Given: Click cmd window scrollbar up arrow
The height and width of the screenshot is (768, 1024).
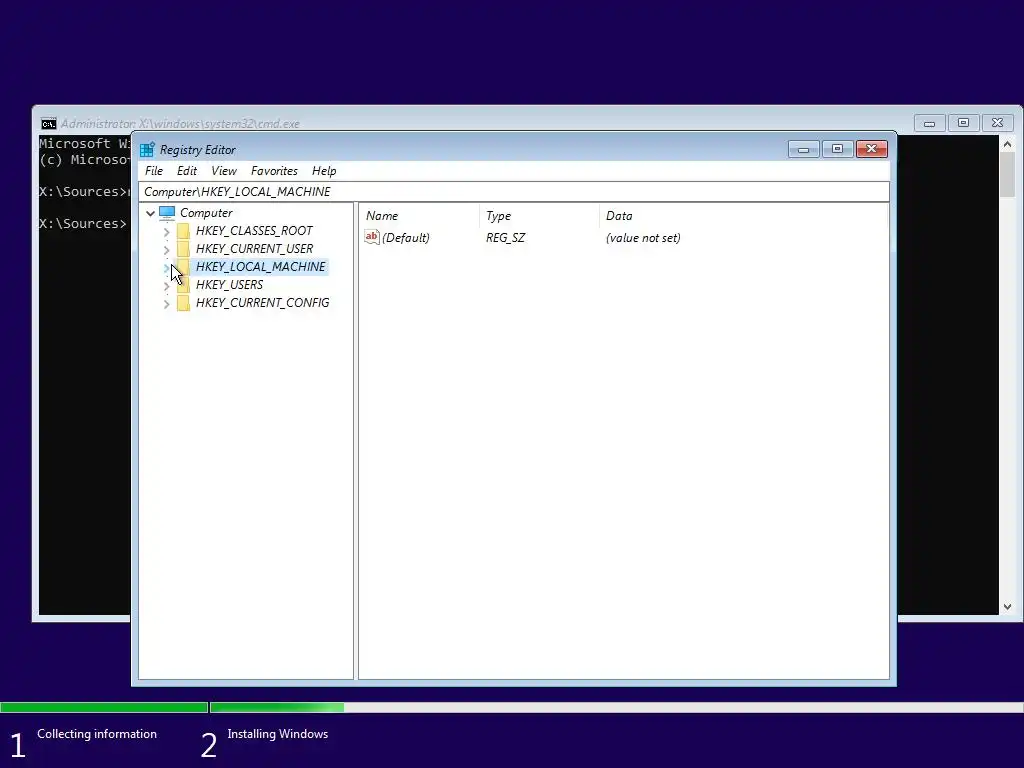Looking at the screenshot, I should tap(1007, 144).
